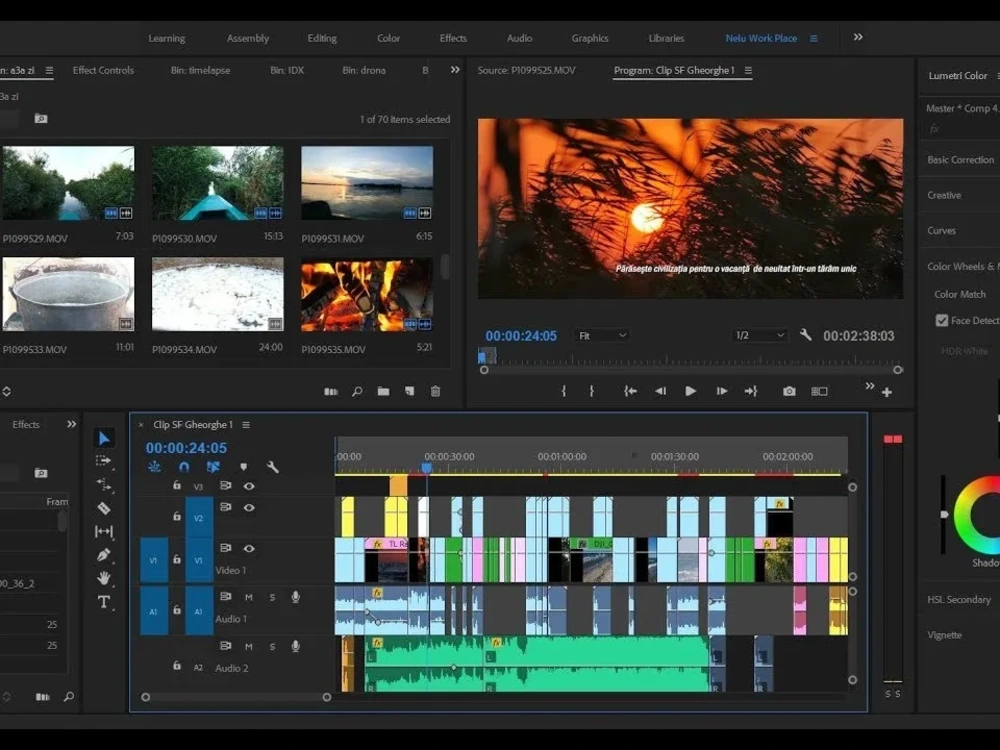The image size is (1000, 750).
Task: Open Program monitor settings wrench
Action: point(805,335)
